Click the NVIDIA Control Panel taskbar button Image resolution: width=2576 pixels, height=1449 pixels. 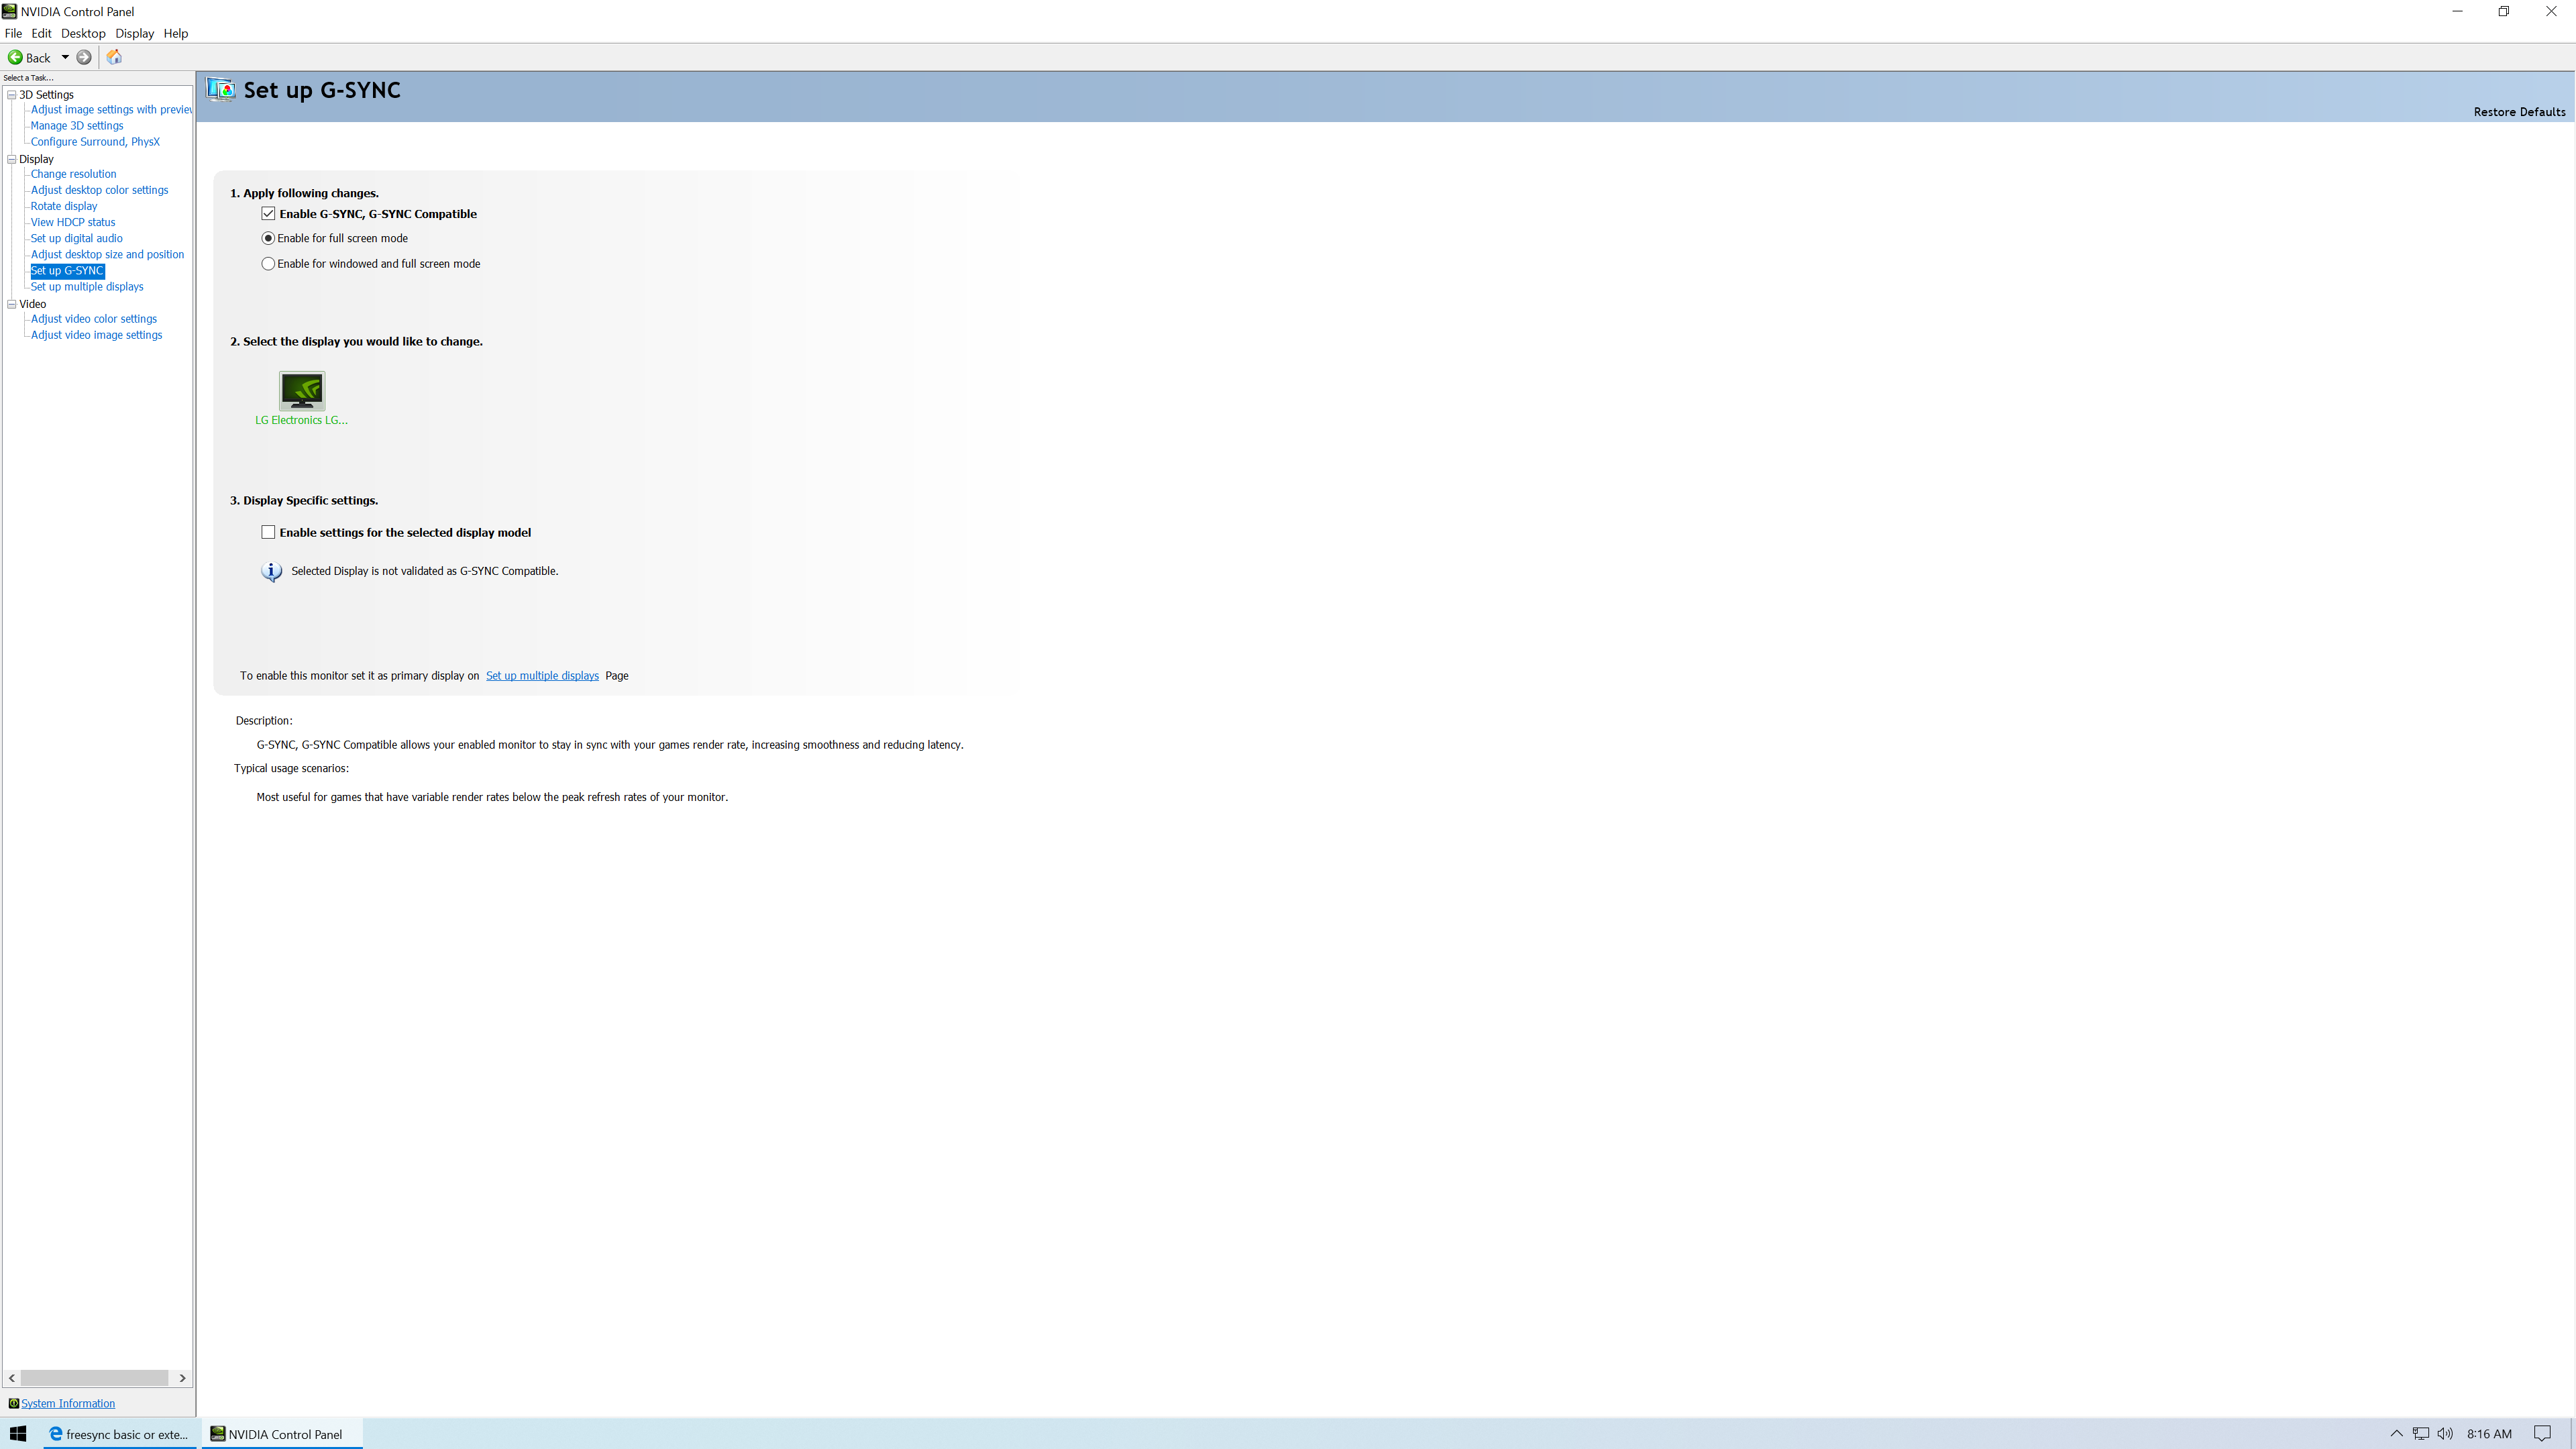pos(282,1433)
